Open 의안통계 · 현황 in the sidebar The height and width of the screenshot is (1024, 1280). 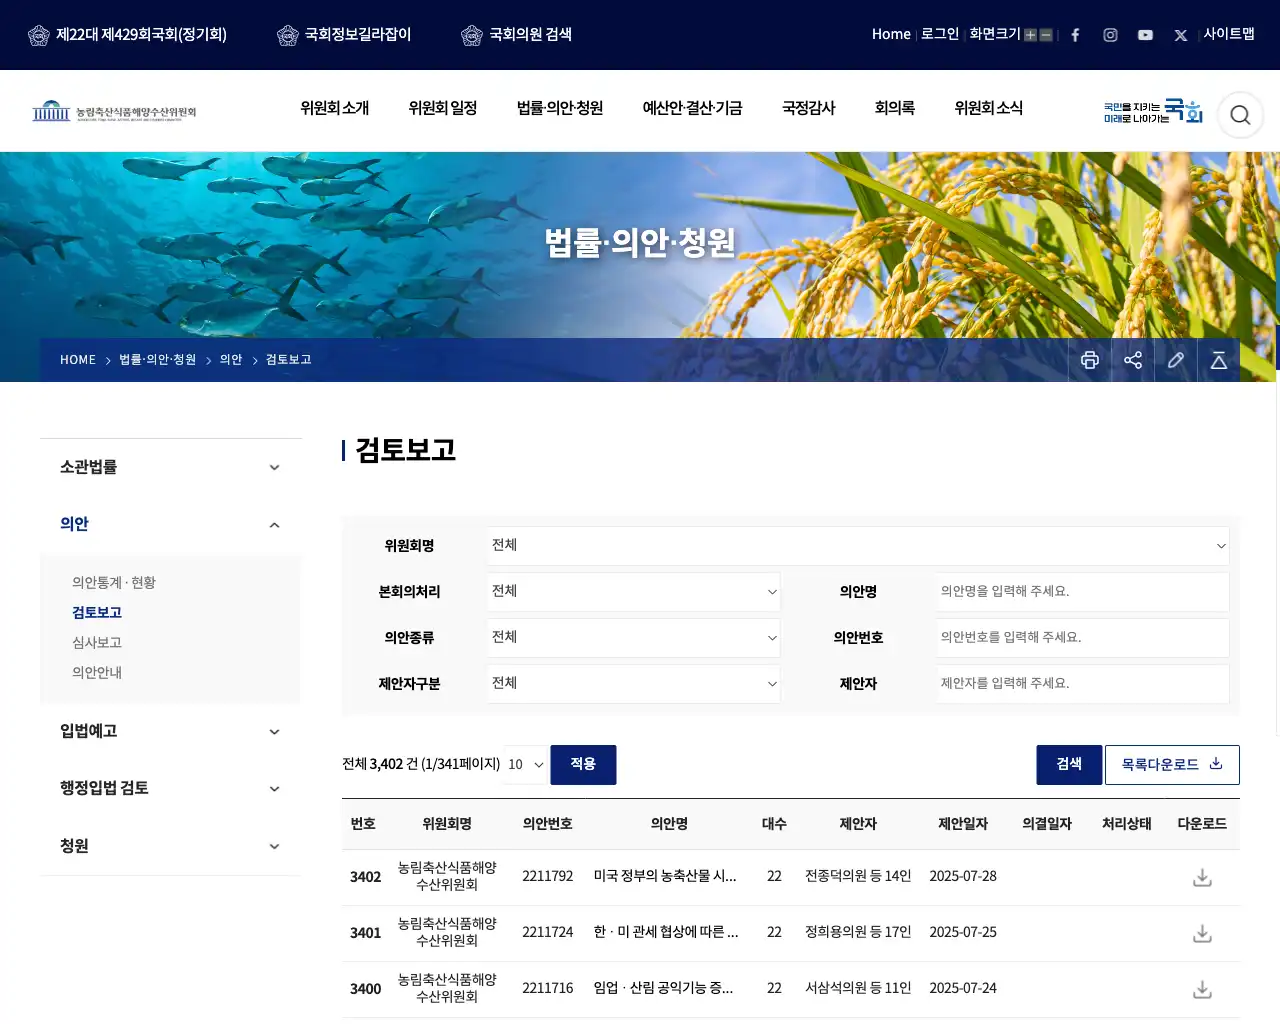point(114,583)
